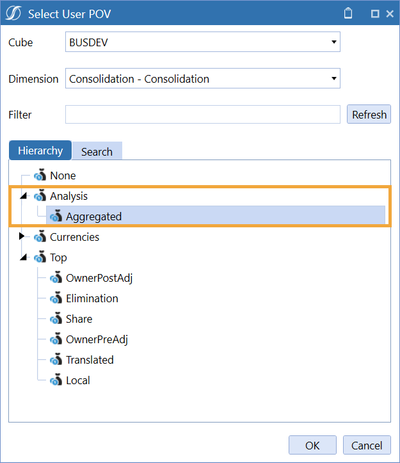Click the Translated member icon
This screenshot has width=400, height=463.
click(56, 360)
